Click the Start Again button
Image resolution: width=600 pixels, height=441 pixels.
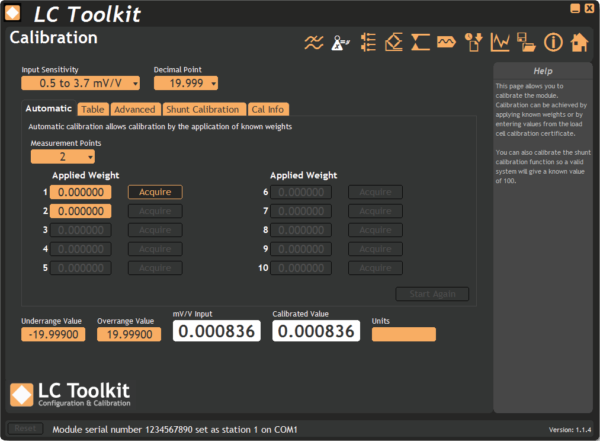(432, 294)
